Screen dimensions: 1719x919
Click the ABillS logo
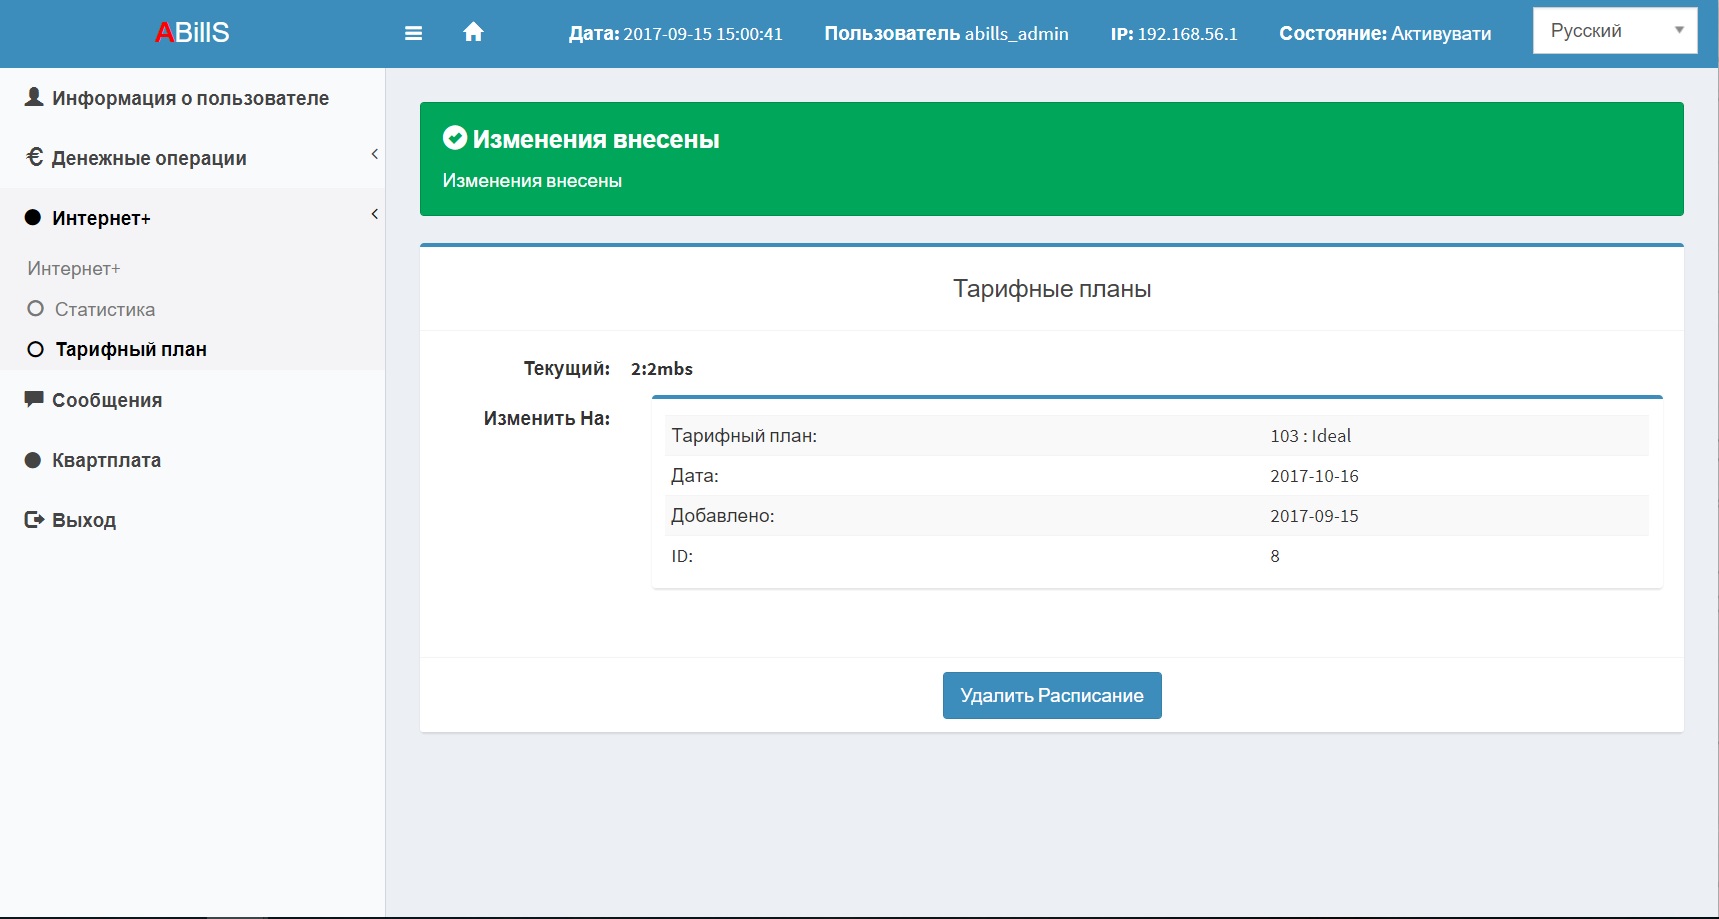click(192, 33)
